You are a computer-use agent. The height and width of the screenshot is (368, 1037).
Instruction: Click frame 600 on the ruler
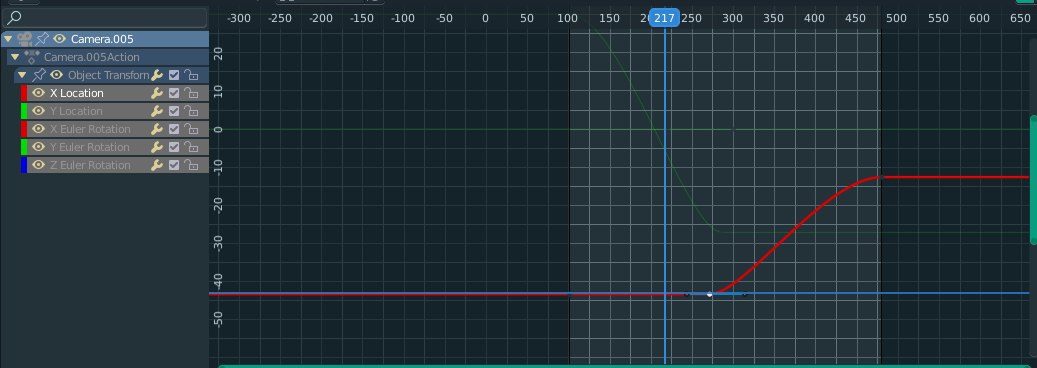tap(979, 19)
